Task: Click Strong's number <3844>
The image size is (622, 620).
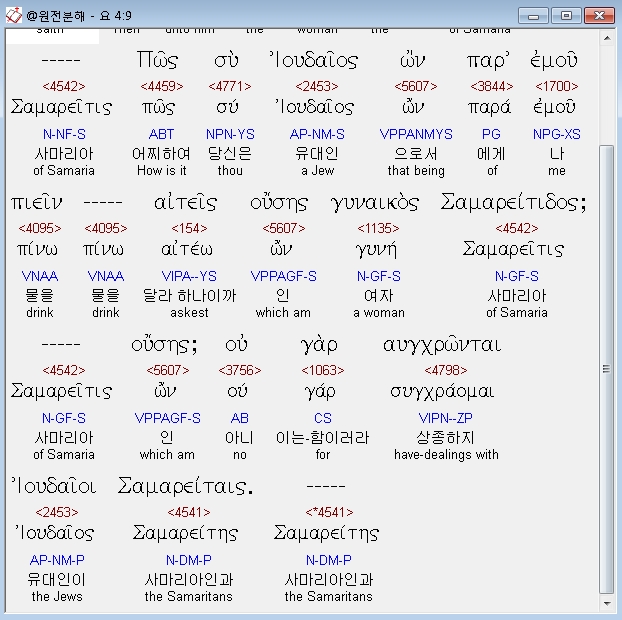Action: click(x=491, y=86)
